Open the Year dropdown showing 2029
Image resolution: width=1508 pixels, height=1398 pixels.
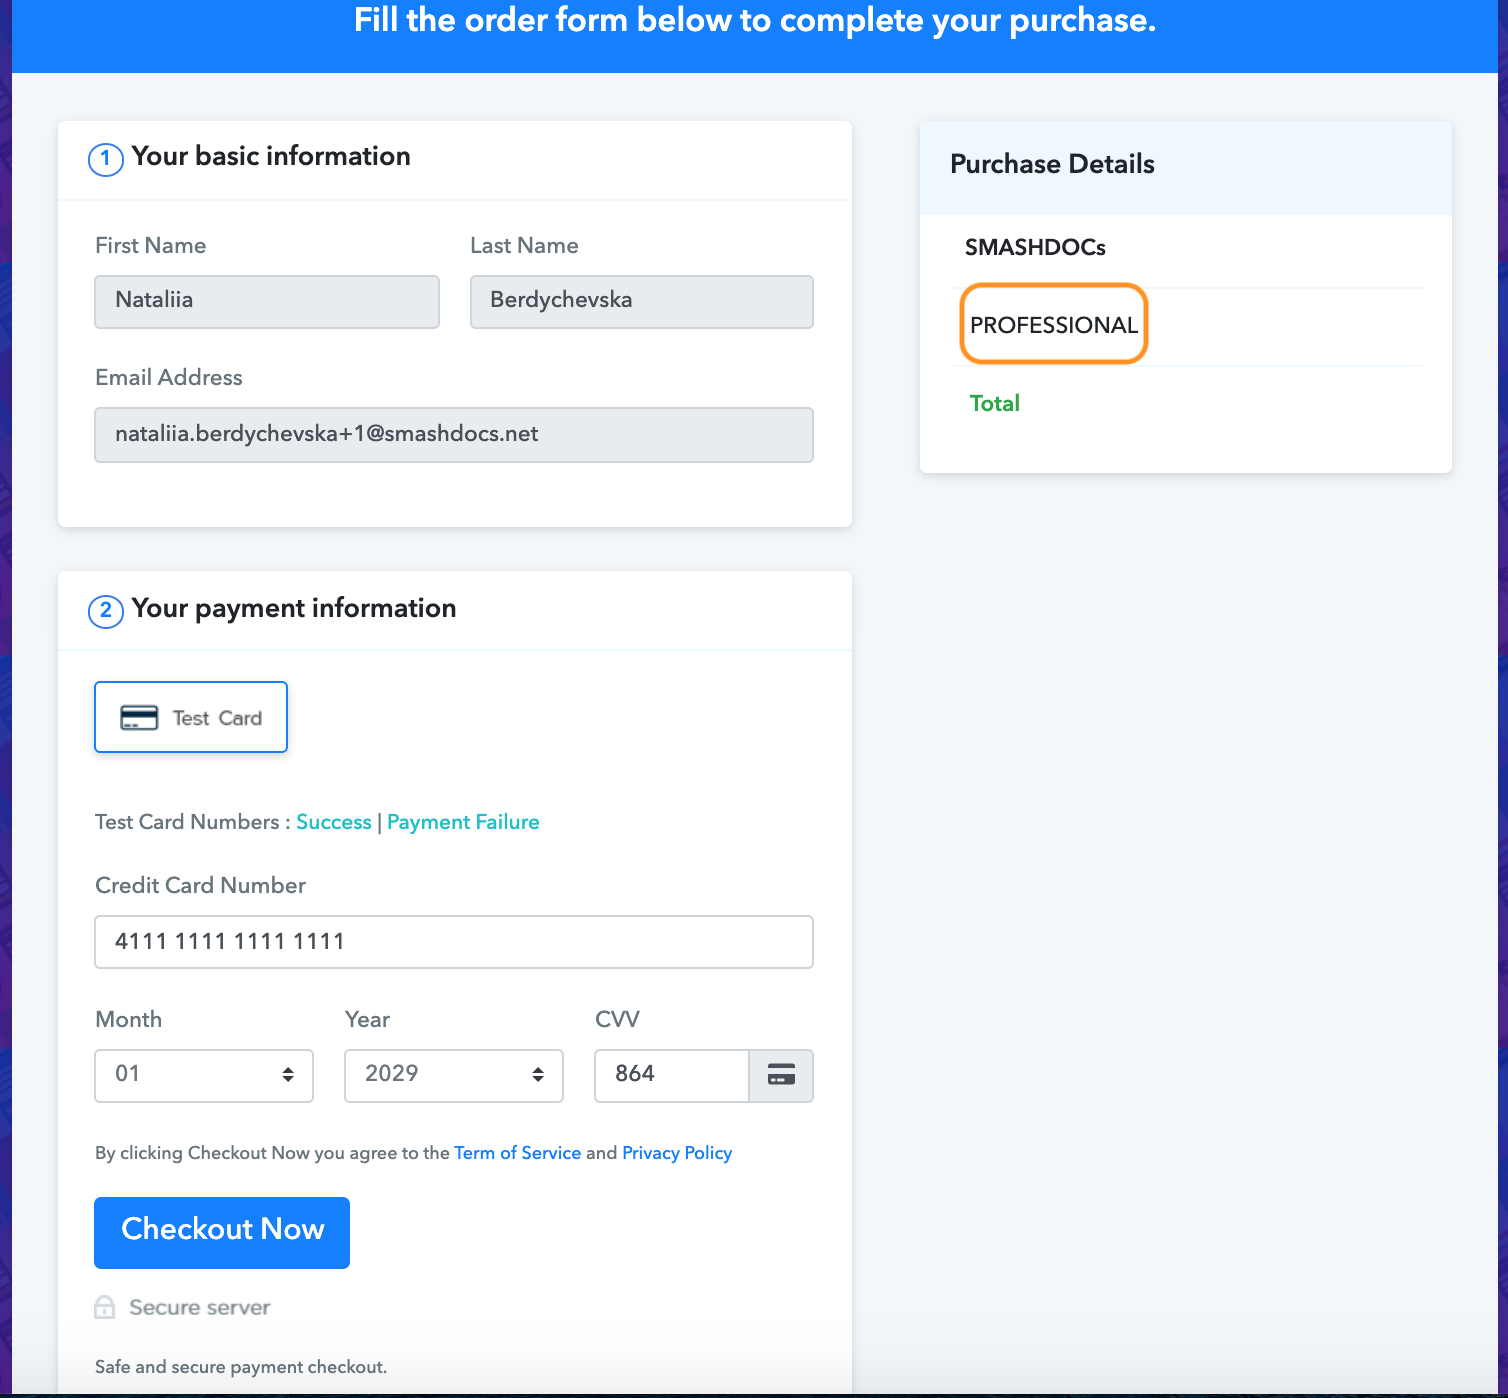click(x=454, y=1075)
